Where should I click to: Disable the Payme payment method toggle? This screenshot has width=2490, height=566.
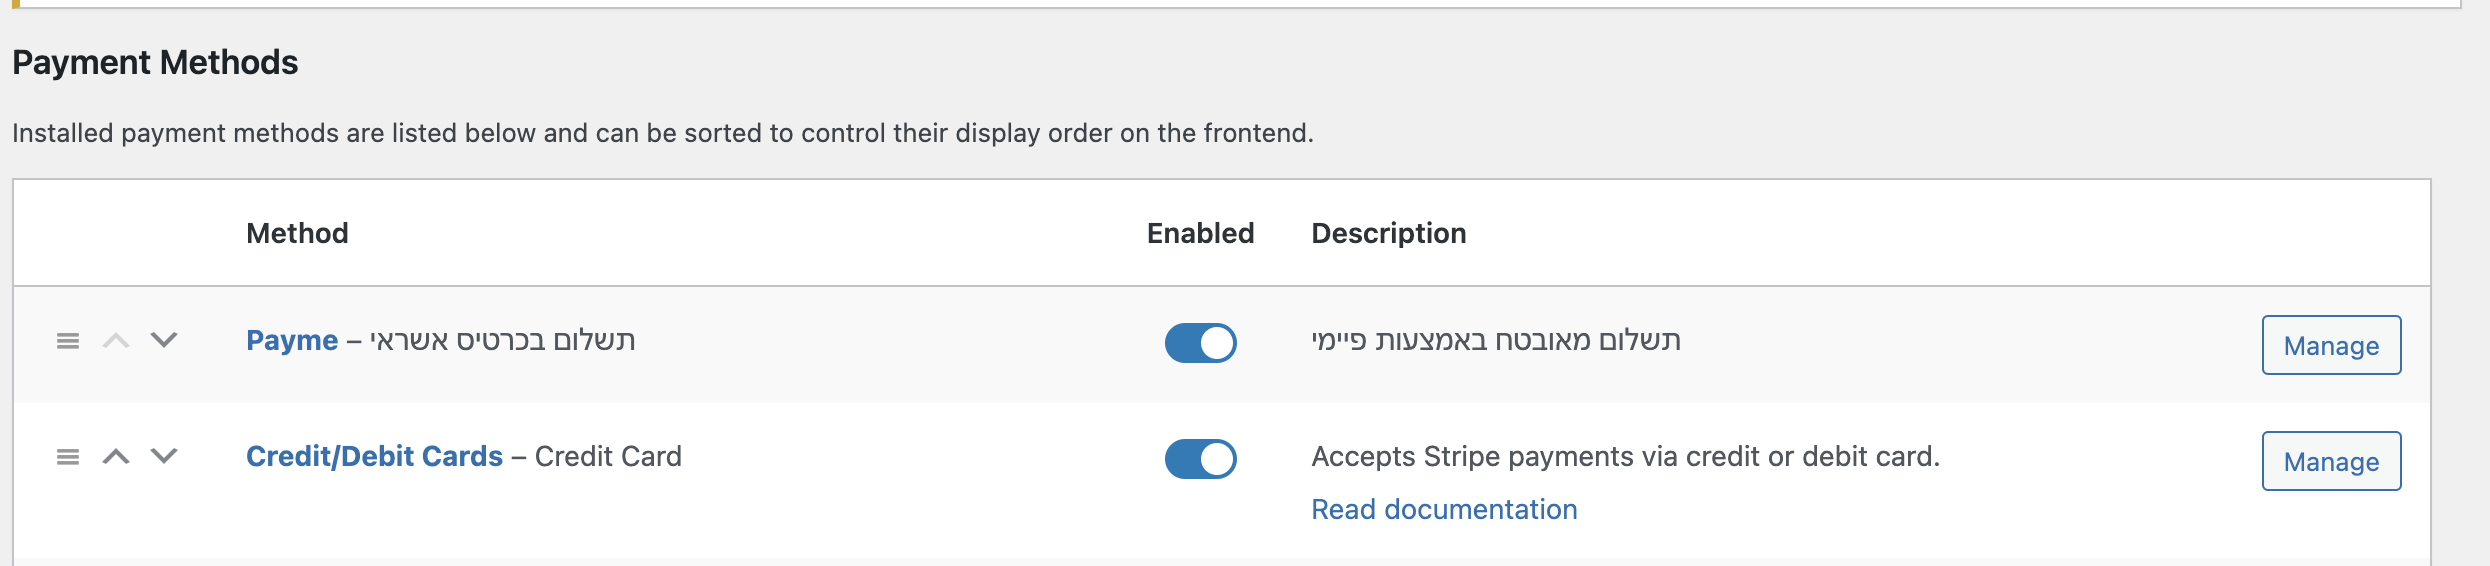click(x=1200, y=343)
